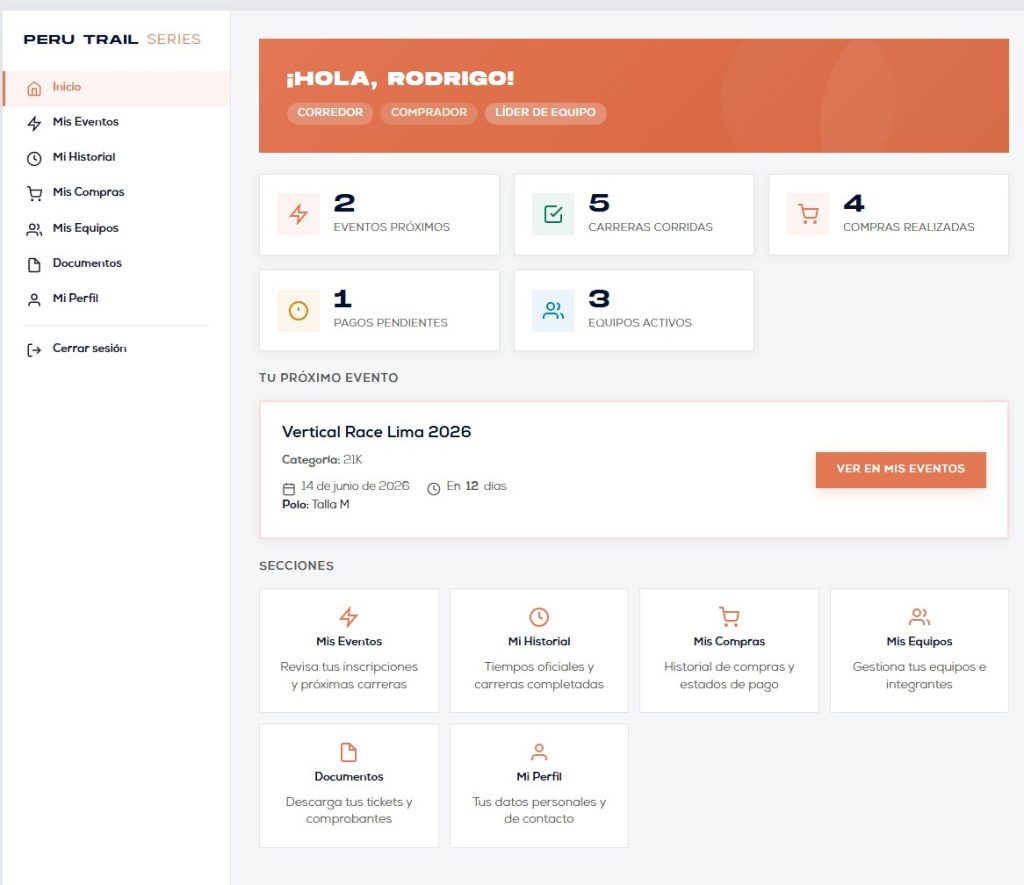Click the Cerrar sesión logout icon

coord(34,350)
